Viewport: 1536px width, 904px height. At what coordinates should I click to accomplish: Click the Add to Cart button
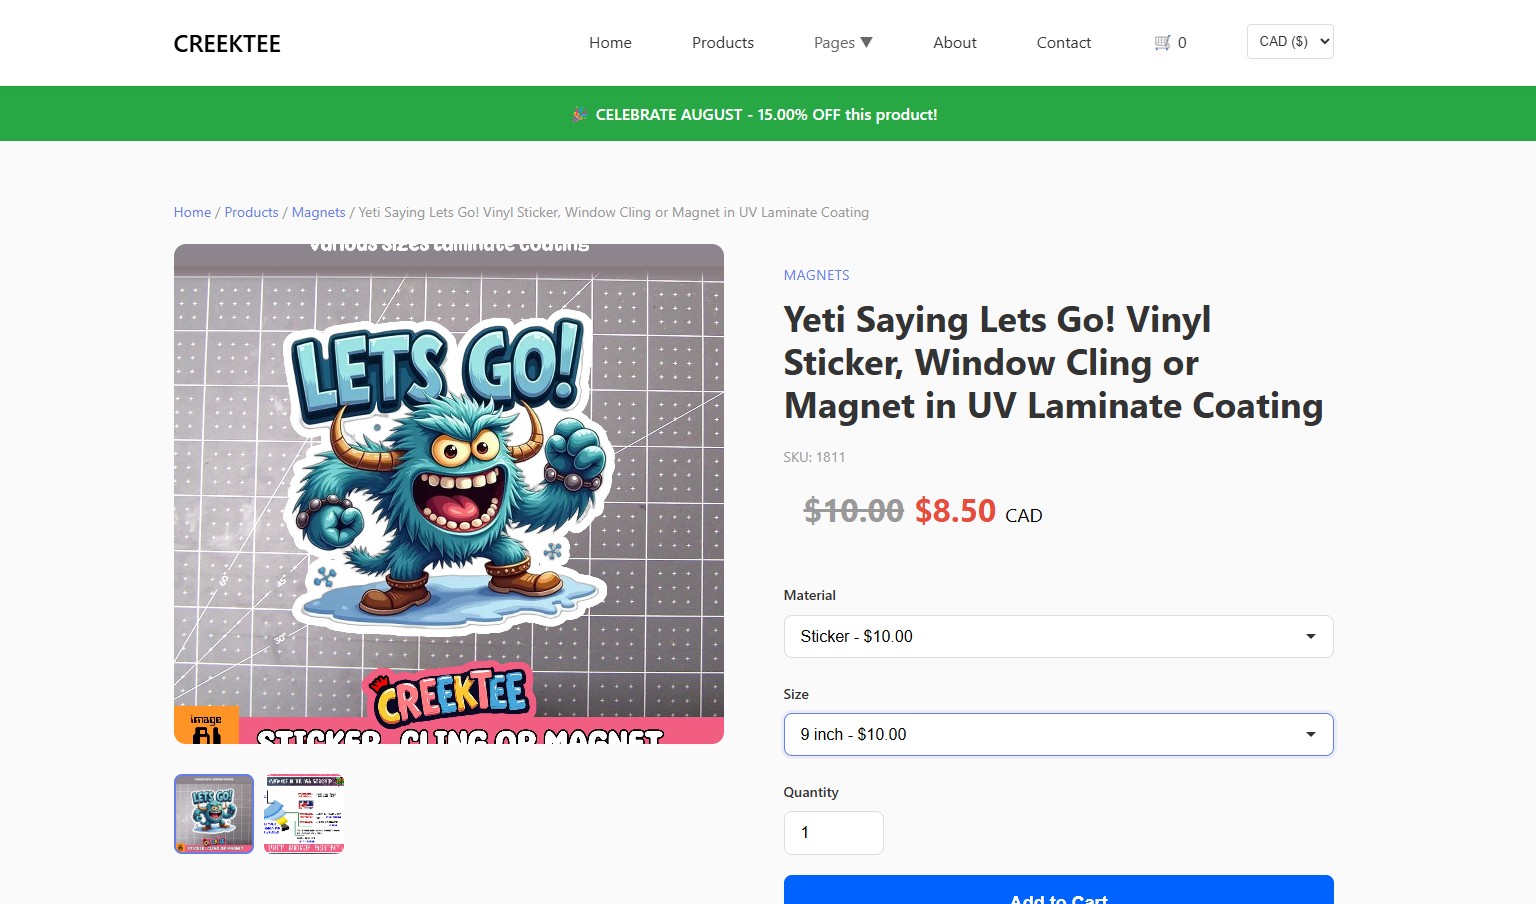1058,890
